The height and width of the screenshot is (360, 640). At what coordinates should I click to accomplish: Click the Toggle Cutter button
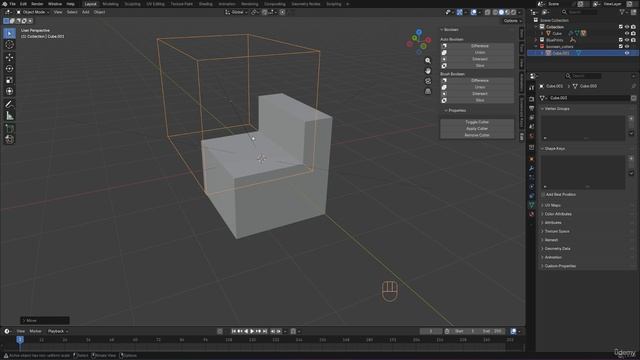477,122
